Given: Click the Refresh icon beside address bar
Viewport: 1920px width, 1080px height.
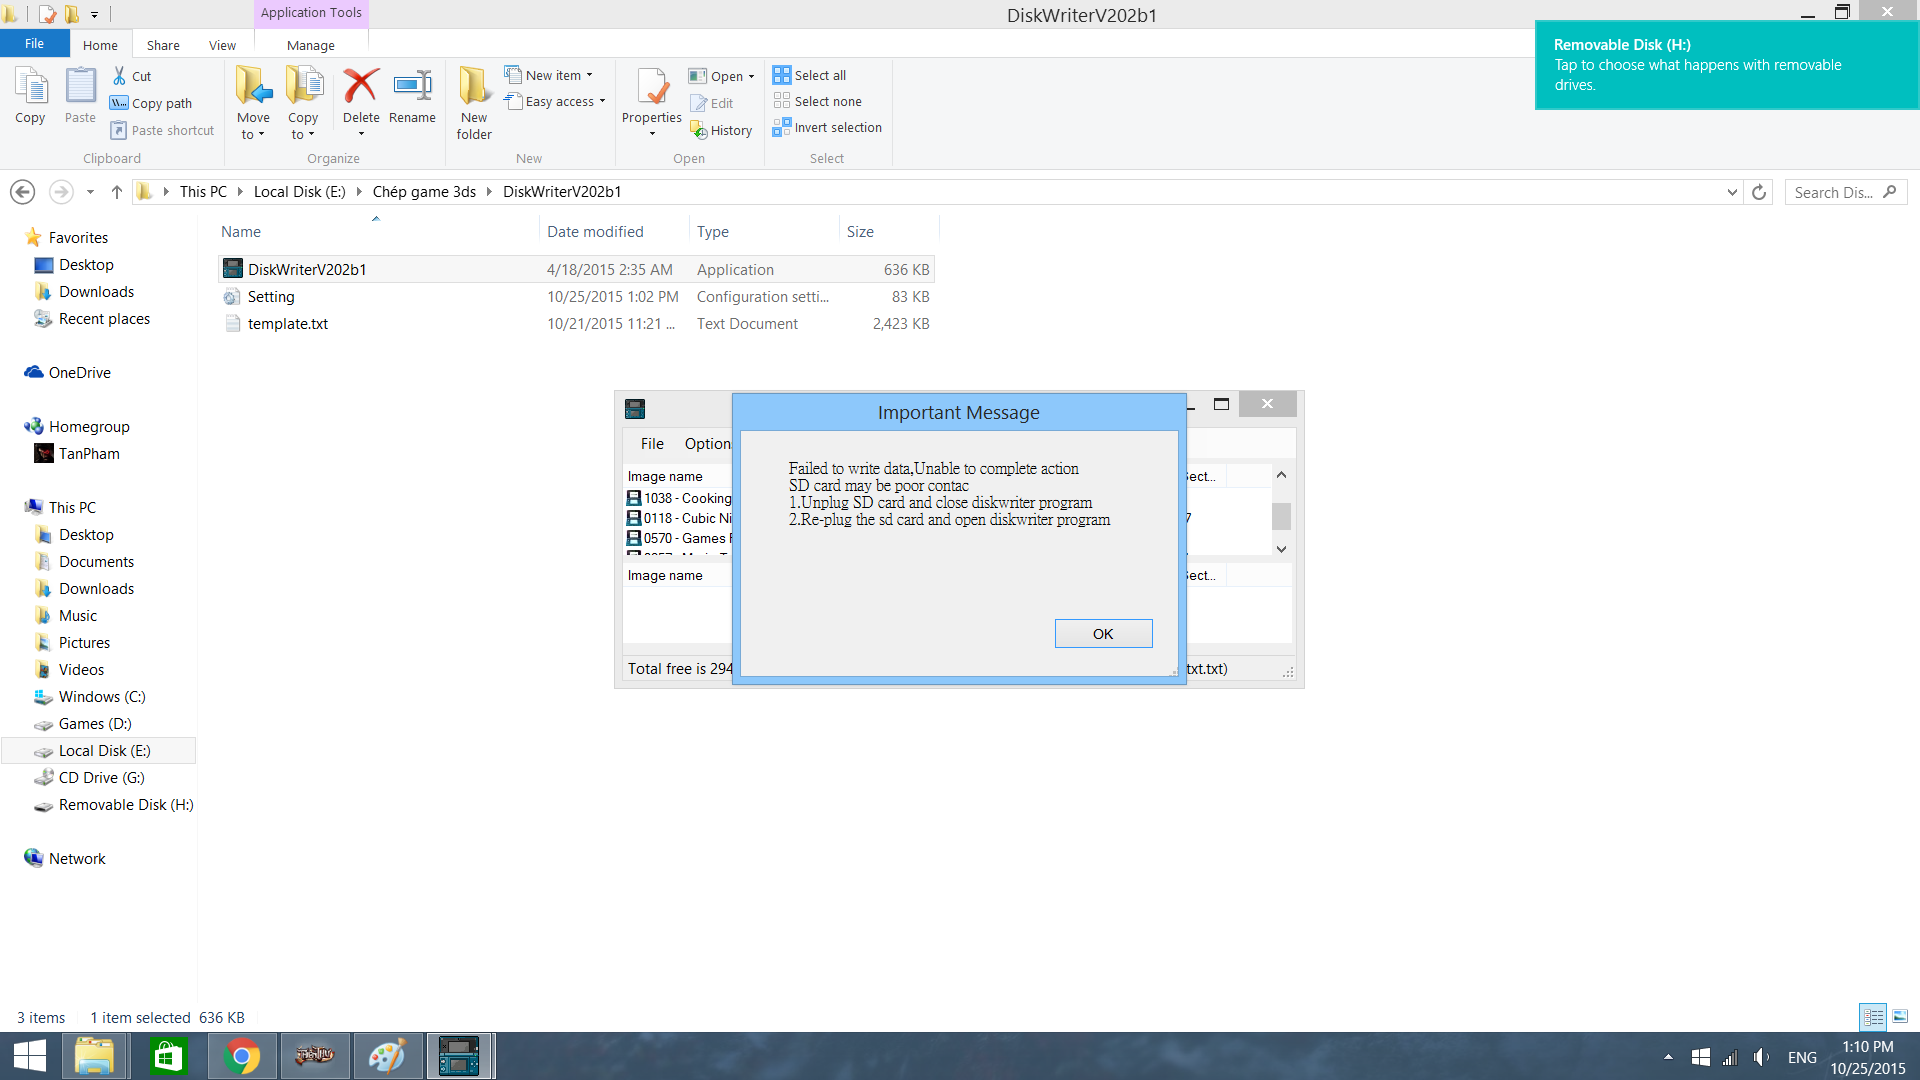Looking at the screenshot, I should click(1759, 192).
